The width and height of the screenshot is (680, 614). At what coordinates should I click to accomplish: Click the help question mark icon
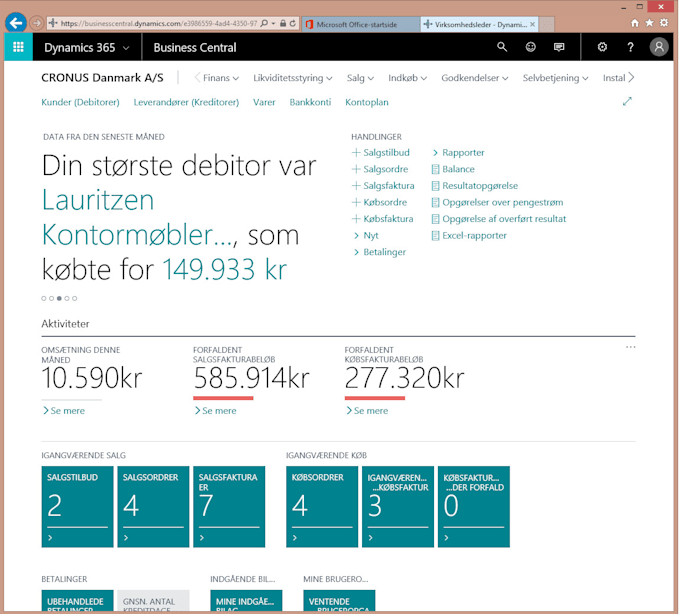[630, 47]
